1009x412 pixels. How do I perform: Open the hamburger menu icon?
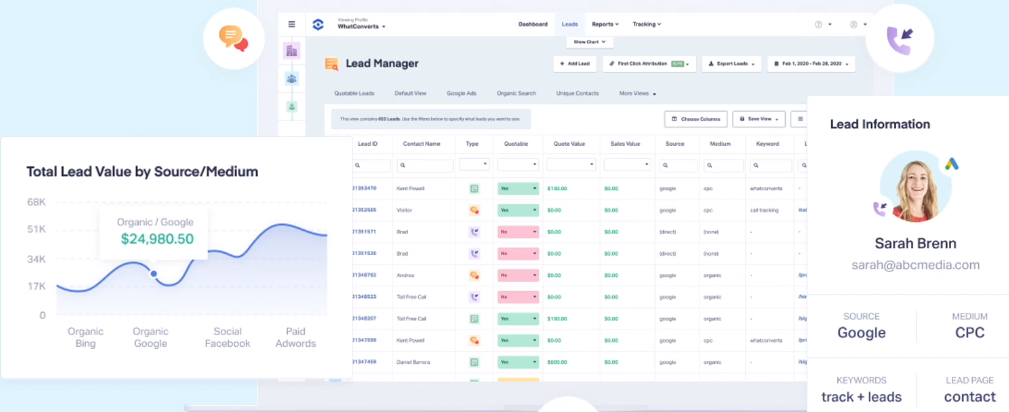(292, 24)
